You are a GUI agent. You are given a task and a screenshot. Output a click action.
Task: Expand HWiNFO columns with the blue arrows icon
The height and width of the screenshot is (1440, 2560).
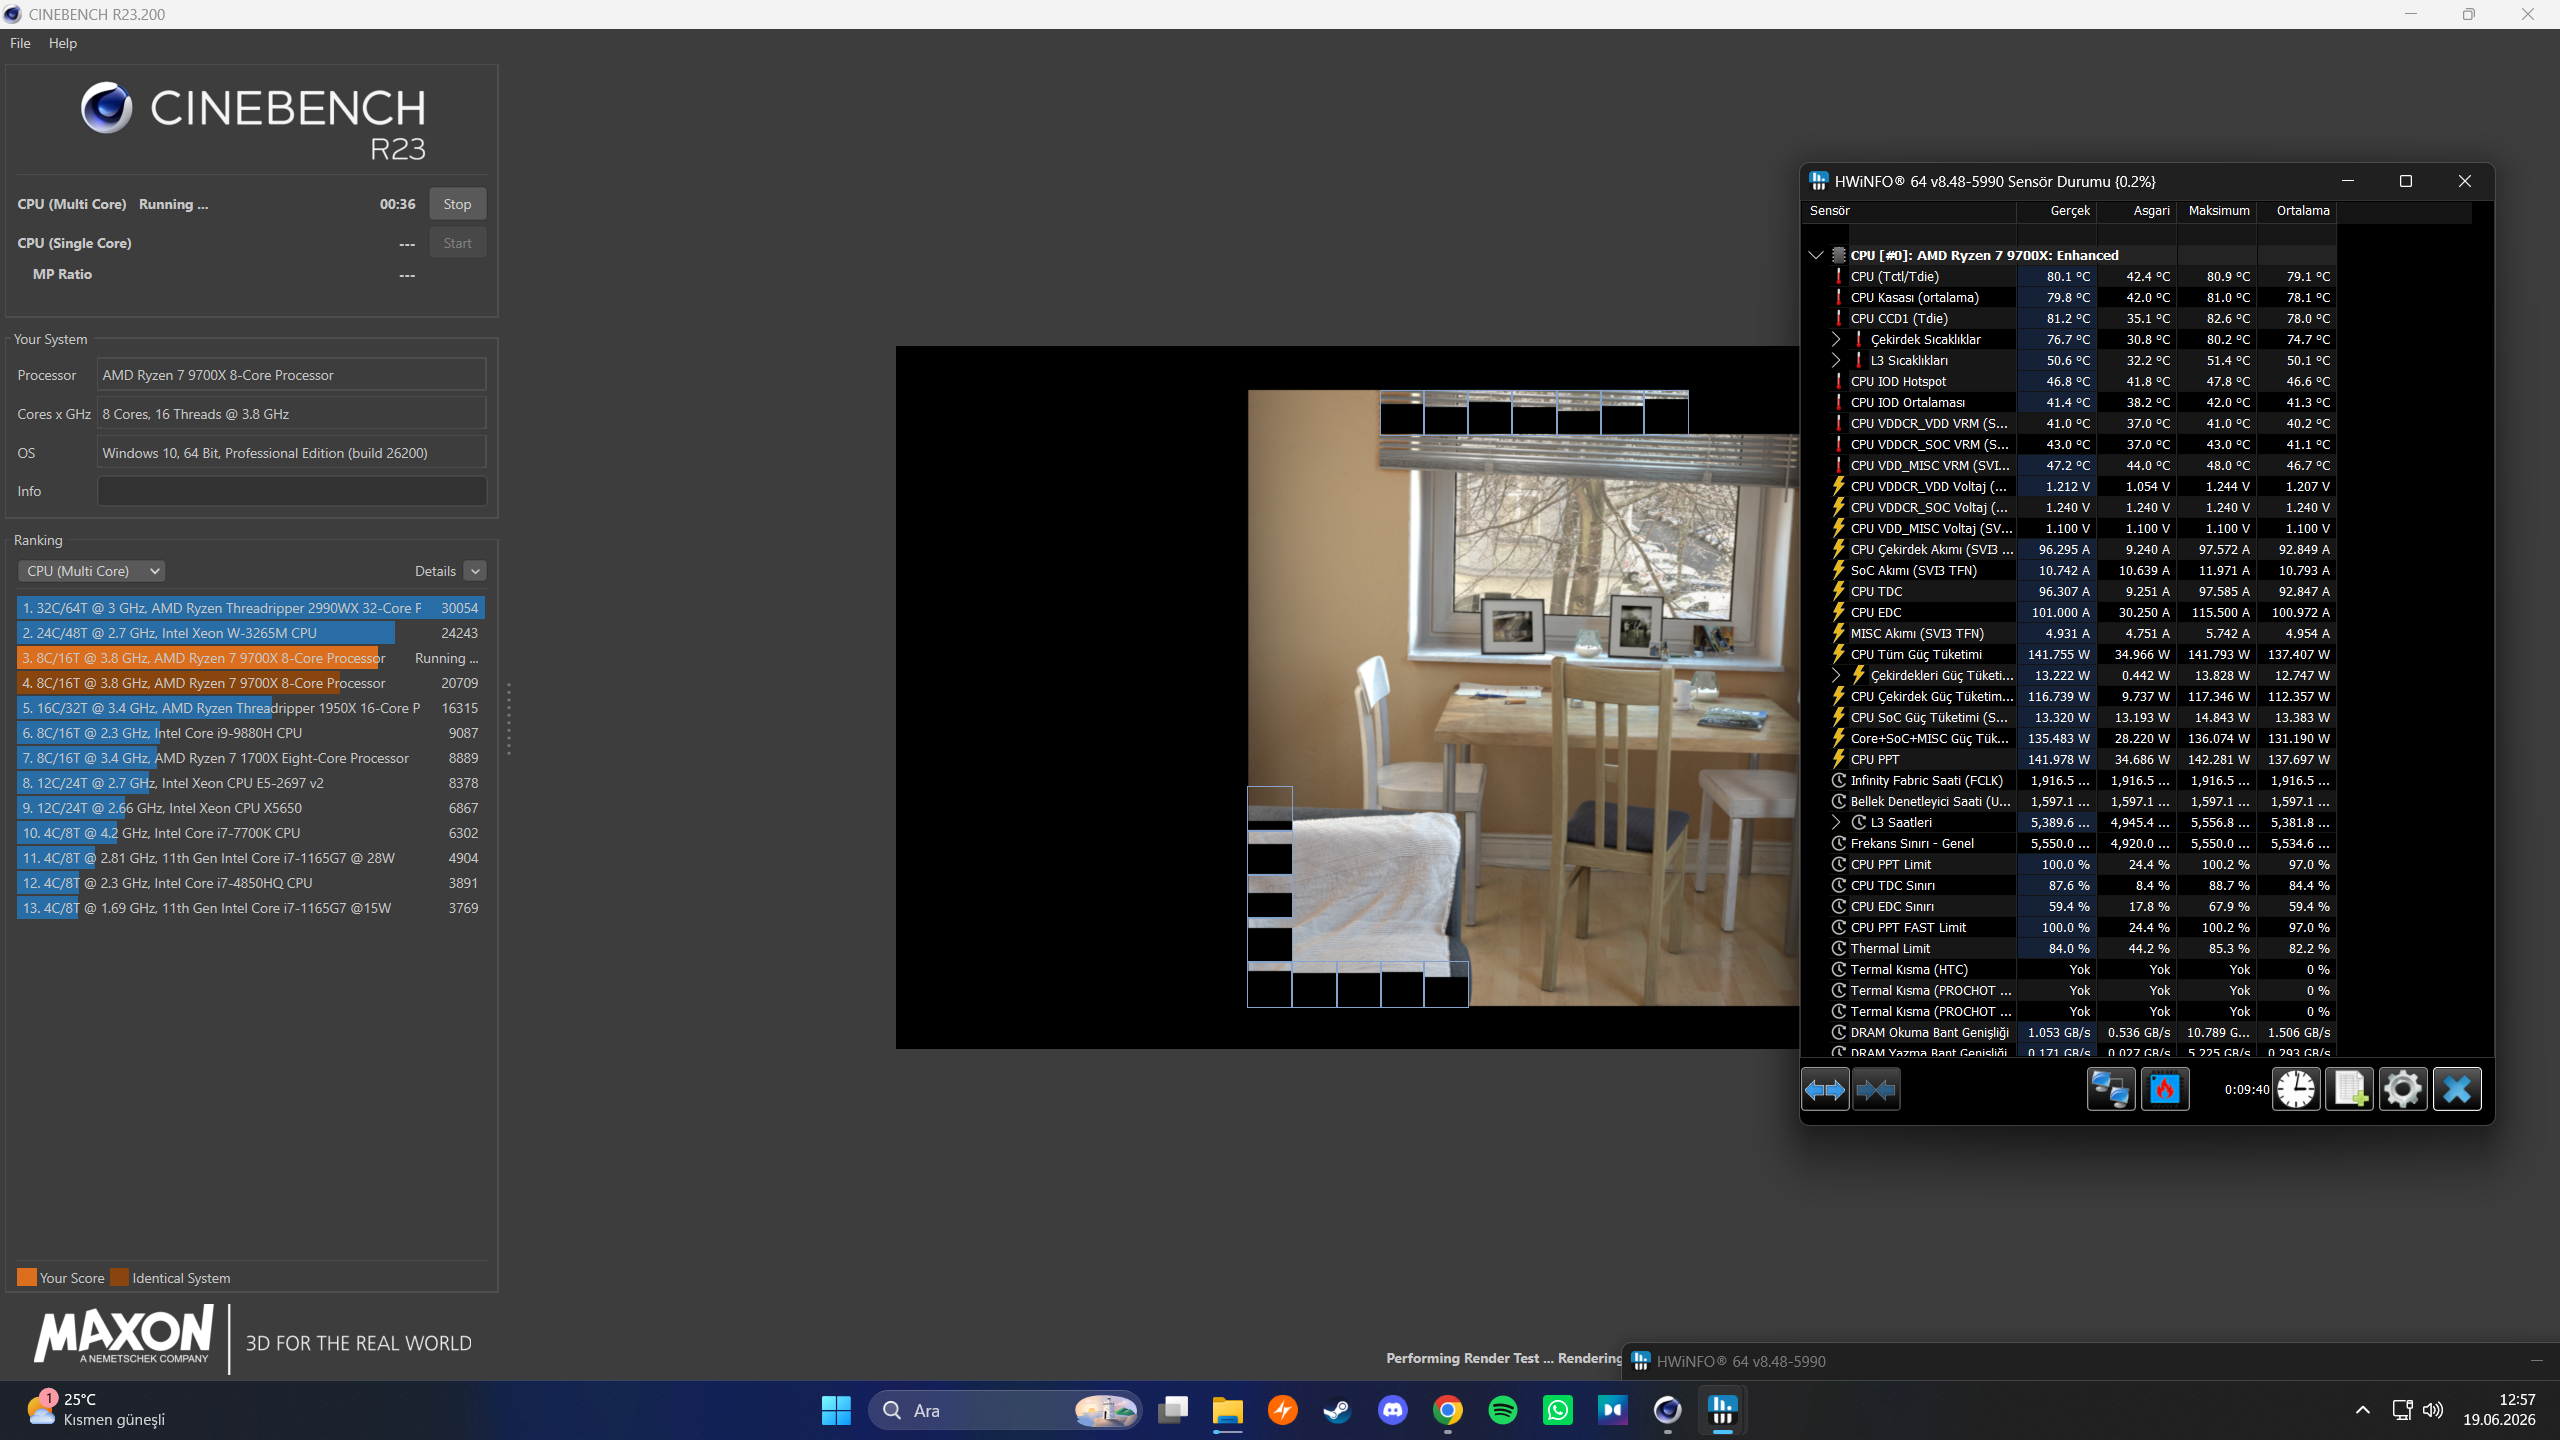1825,1089
